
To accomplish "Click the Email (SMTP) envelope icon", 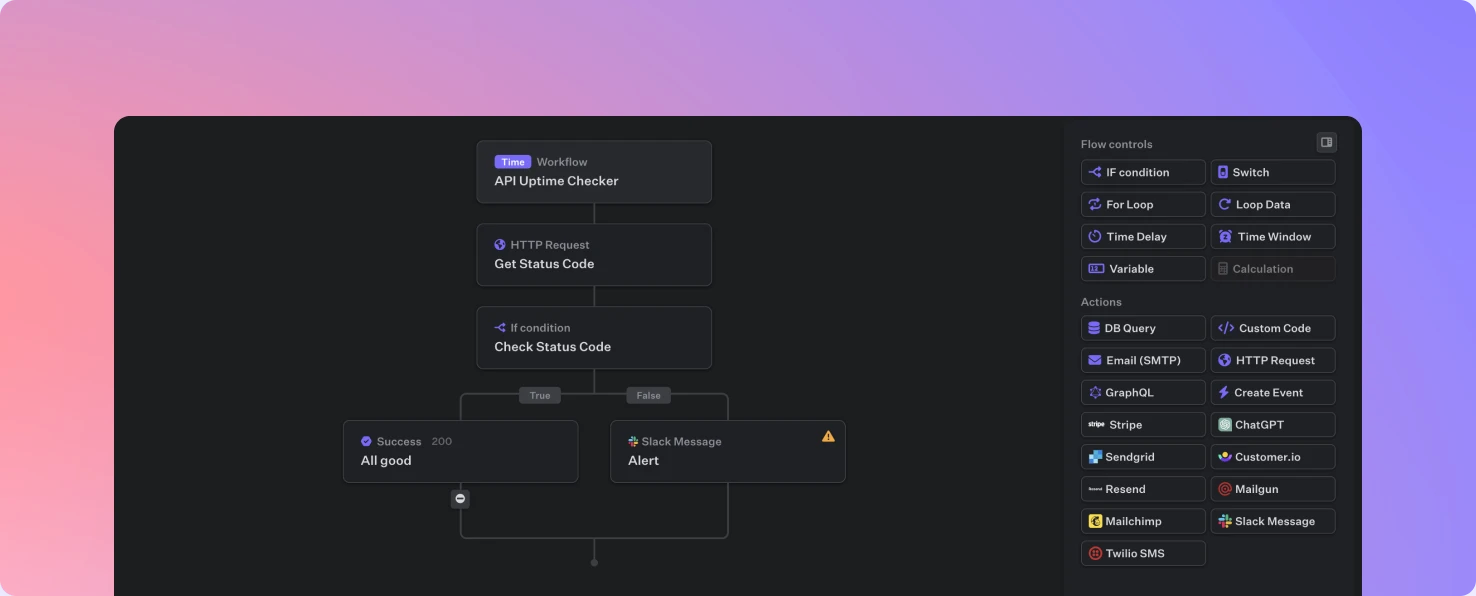I will click(1095, 360).
